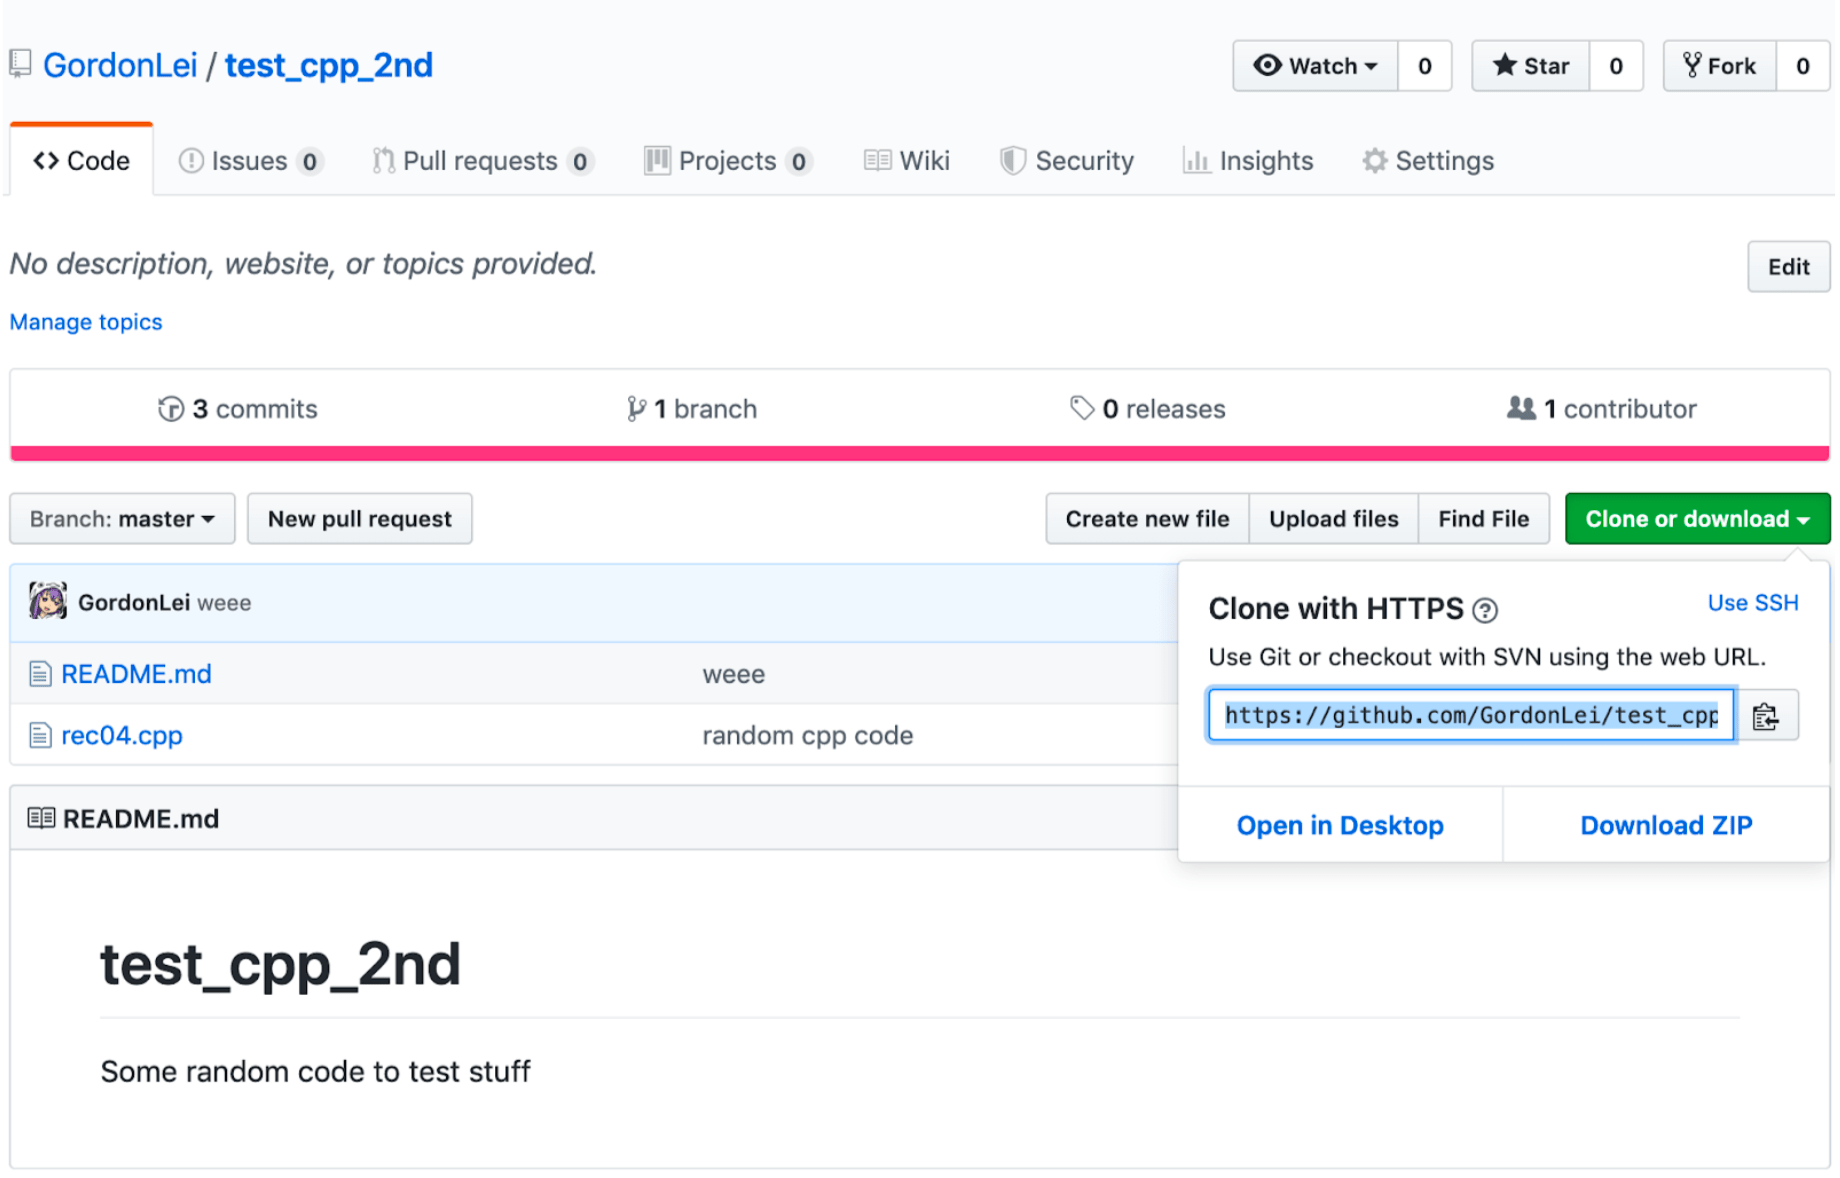Screen dimensions: 1840x1178
Task: Click the Manage topics link
Action: (85, 321)
